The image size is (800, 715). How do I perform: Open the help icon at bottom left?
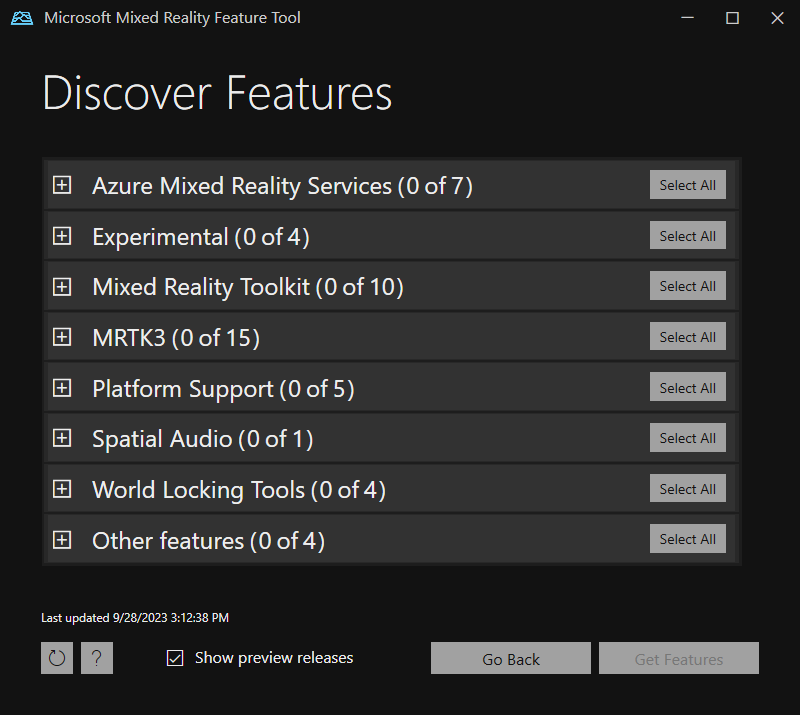click(96, 658)
